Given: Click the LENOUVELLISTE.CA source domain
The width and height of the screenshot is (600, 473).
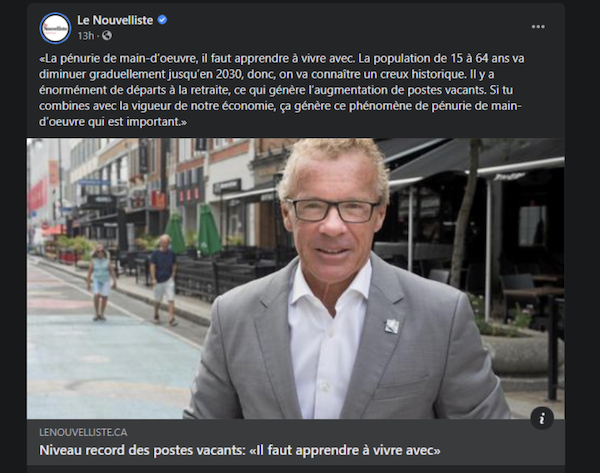Looking at the screenshot, I should tap(83, 432).
